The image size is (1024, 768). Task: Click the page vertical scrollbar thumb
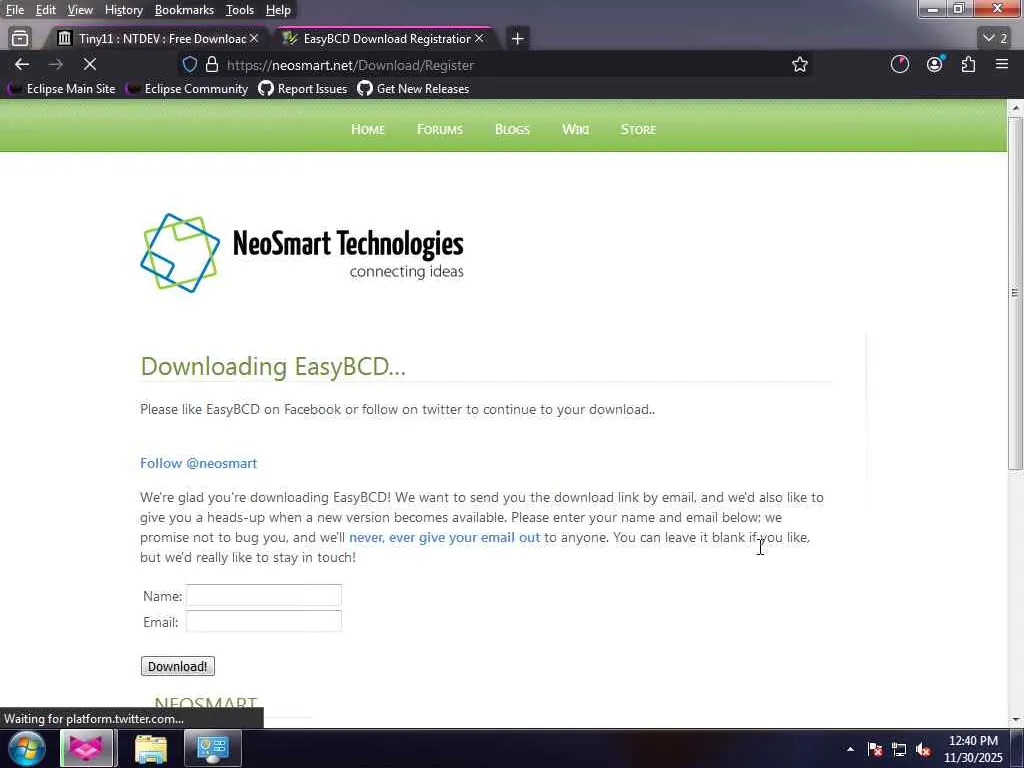(x=1015, y=293)
